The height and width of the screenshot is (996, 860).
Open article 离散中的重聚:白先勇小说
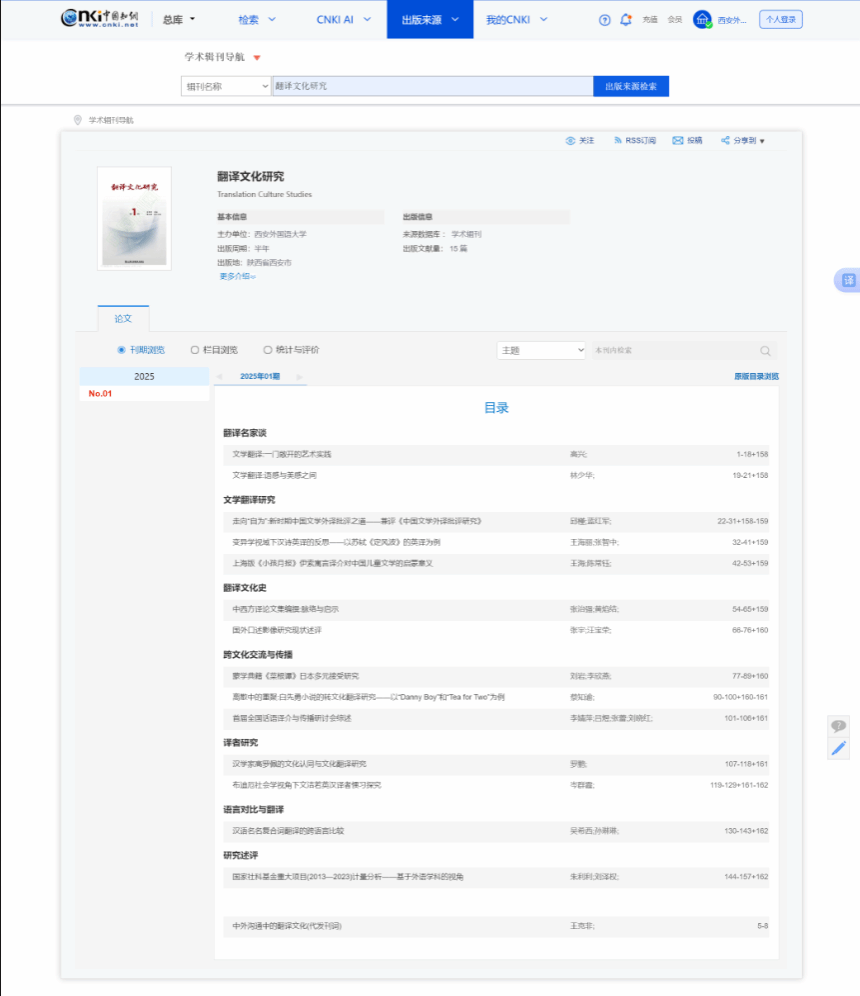pyautogui.click(x=368, y=697)
